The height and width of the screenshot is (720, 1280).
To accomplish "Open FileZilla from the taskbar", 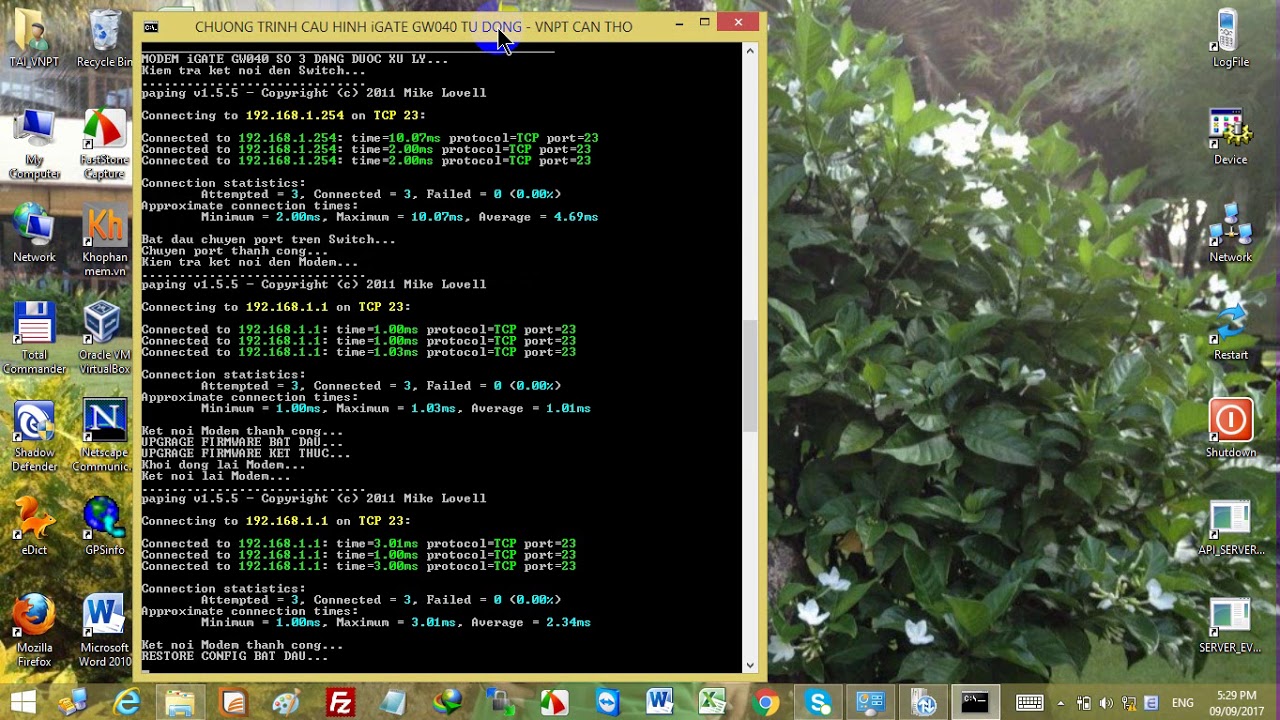I will [340, 703].
